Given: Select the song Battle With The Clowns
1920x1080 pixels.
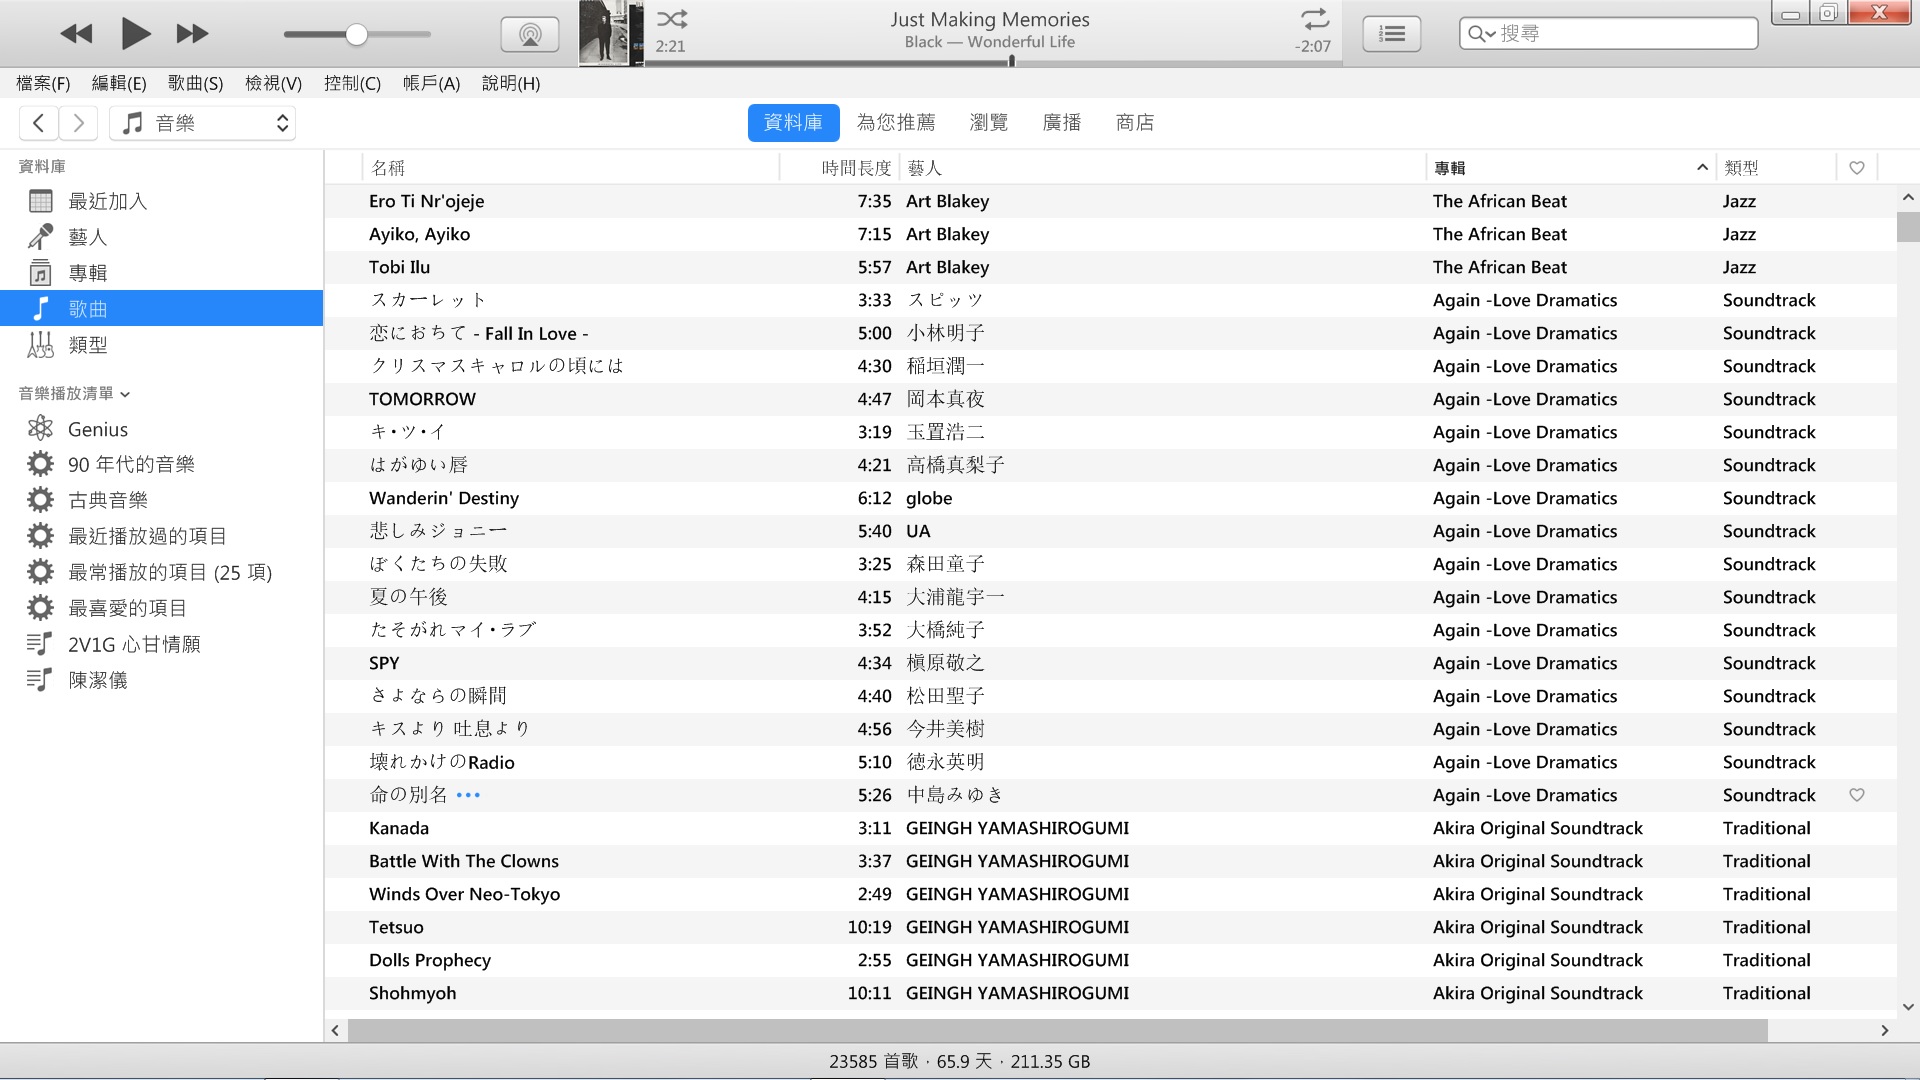Looking at the screenshot, I should pos(1110,861).
